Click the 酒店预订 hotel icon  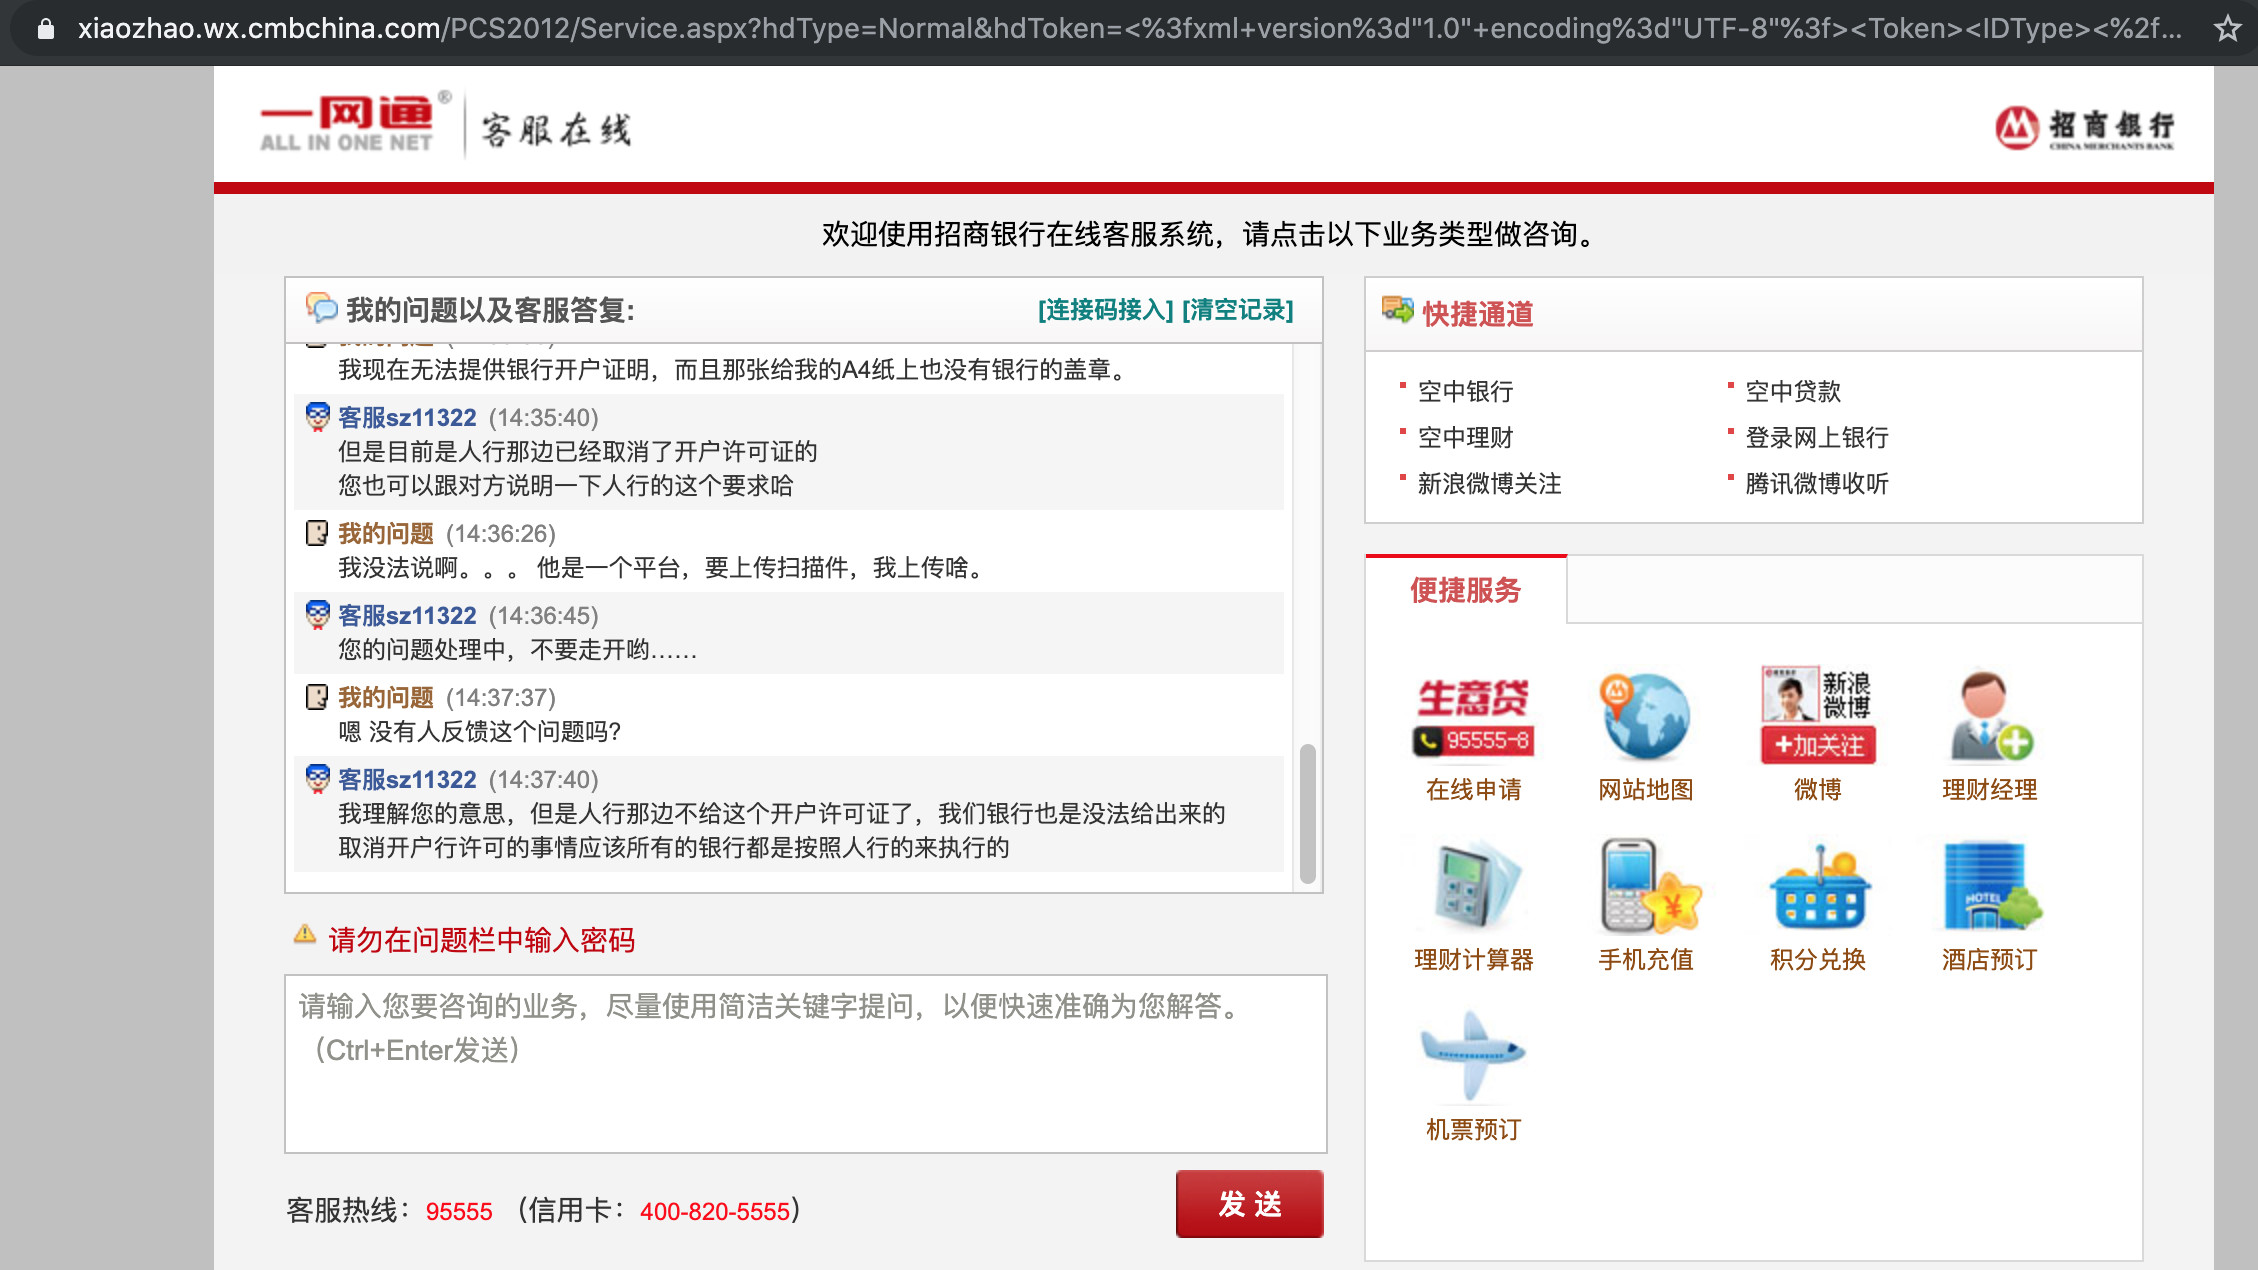pos(1989,886)
